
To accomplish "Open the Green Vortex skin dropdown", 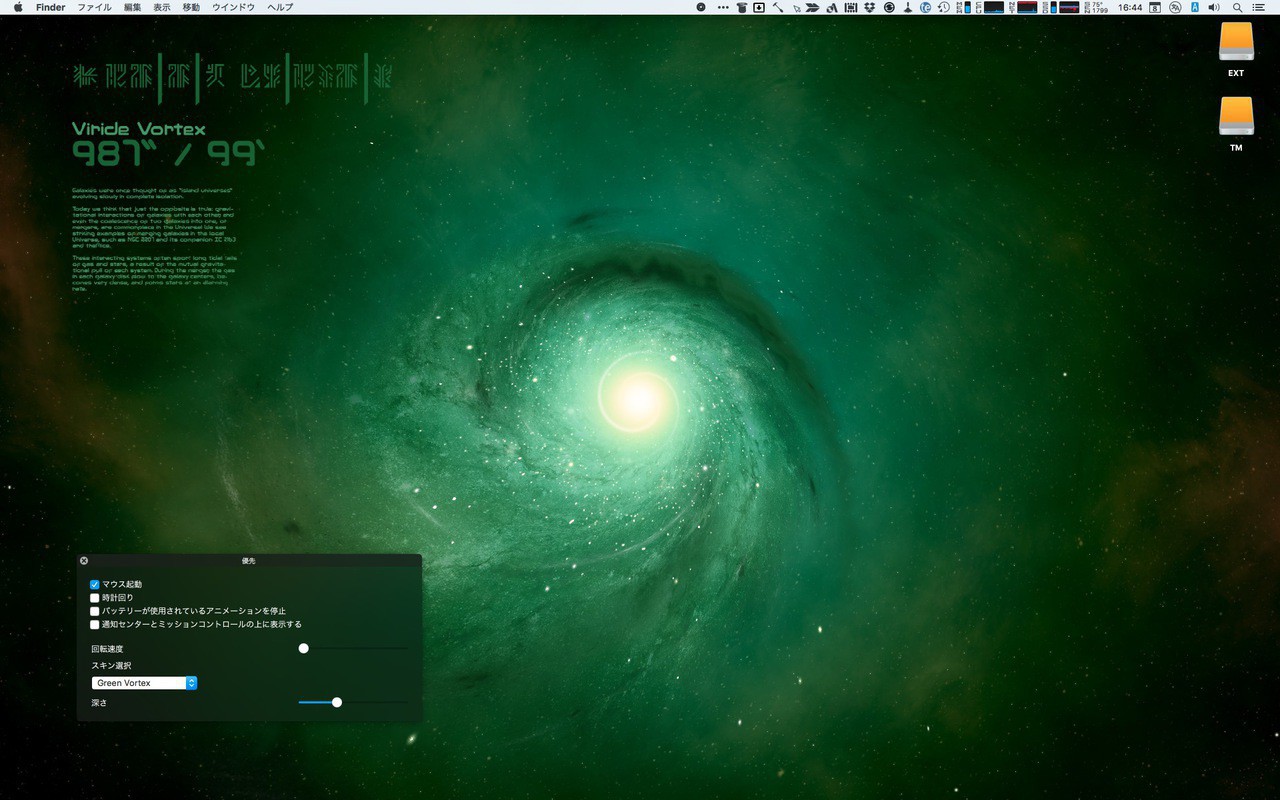I will click(144, 683).
